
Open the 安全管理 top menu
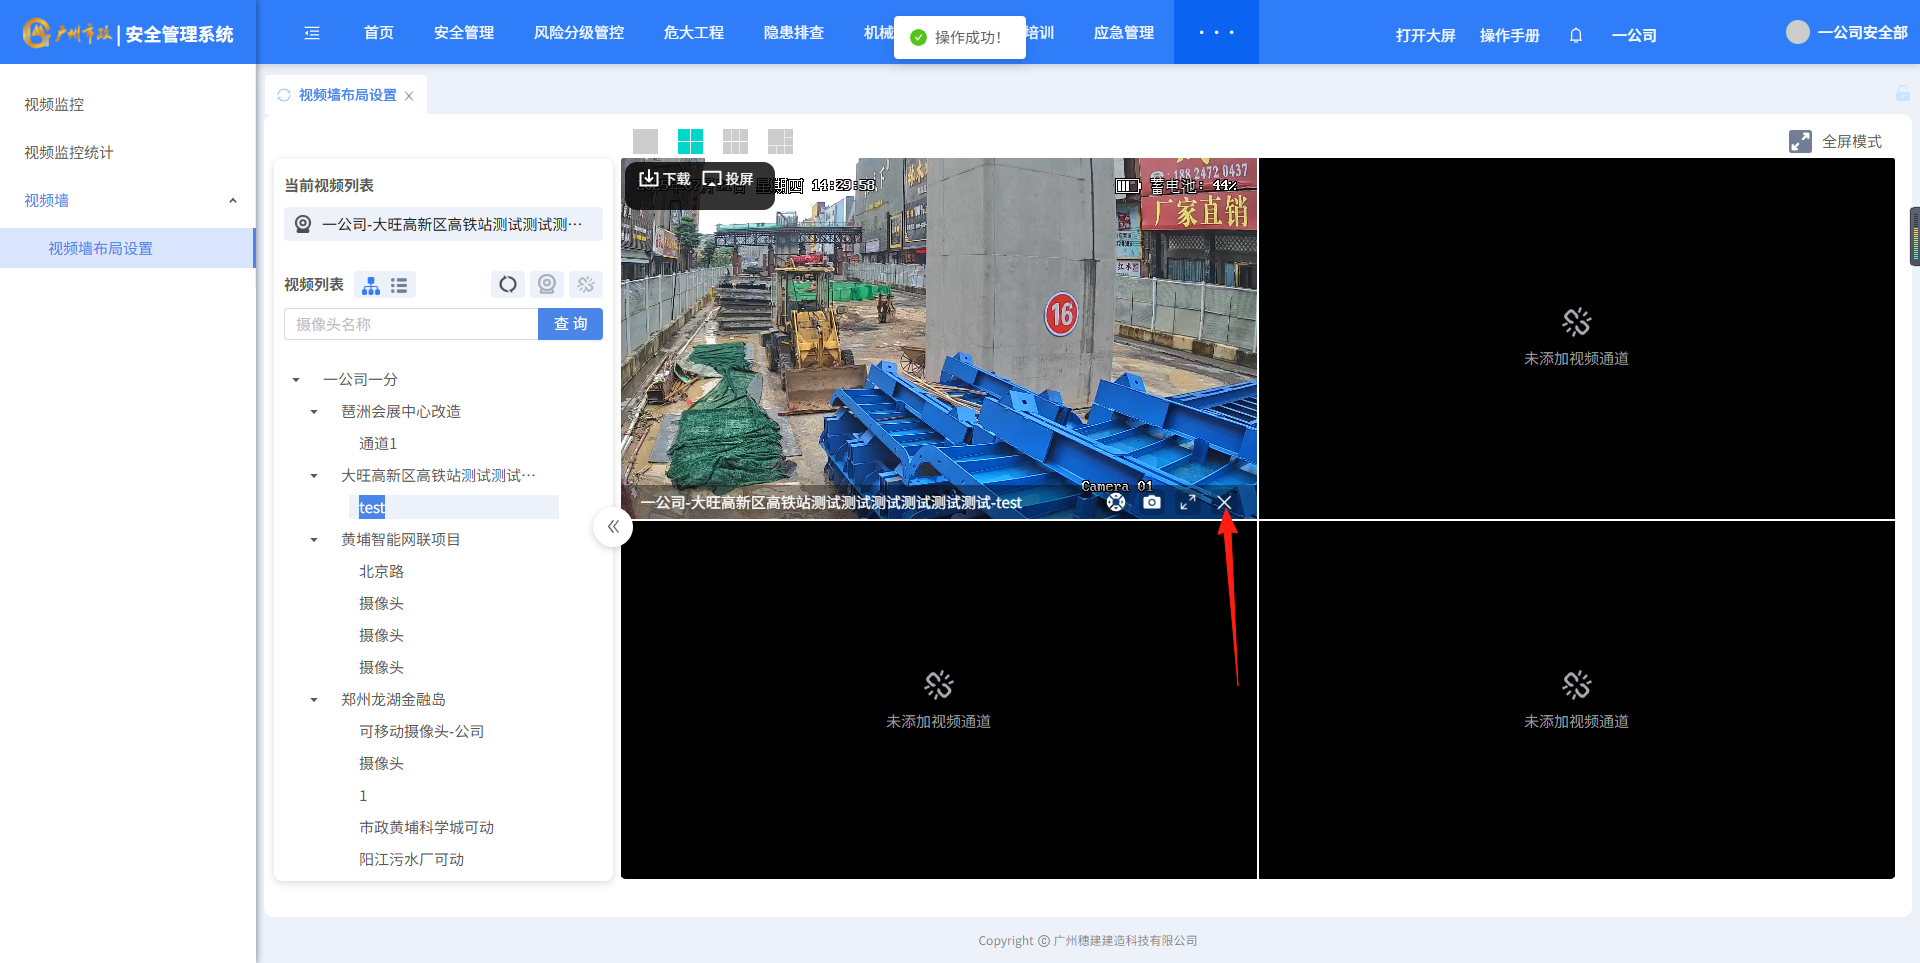tap(463, 33)
